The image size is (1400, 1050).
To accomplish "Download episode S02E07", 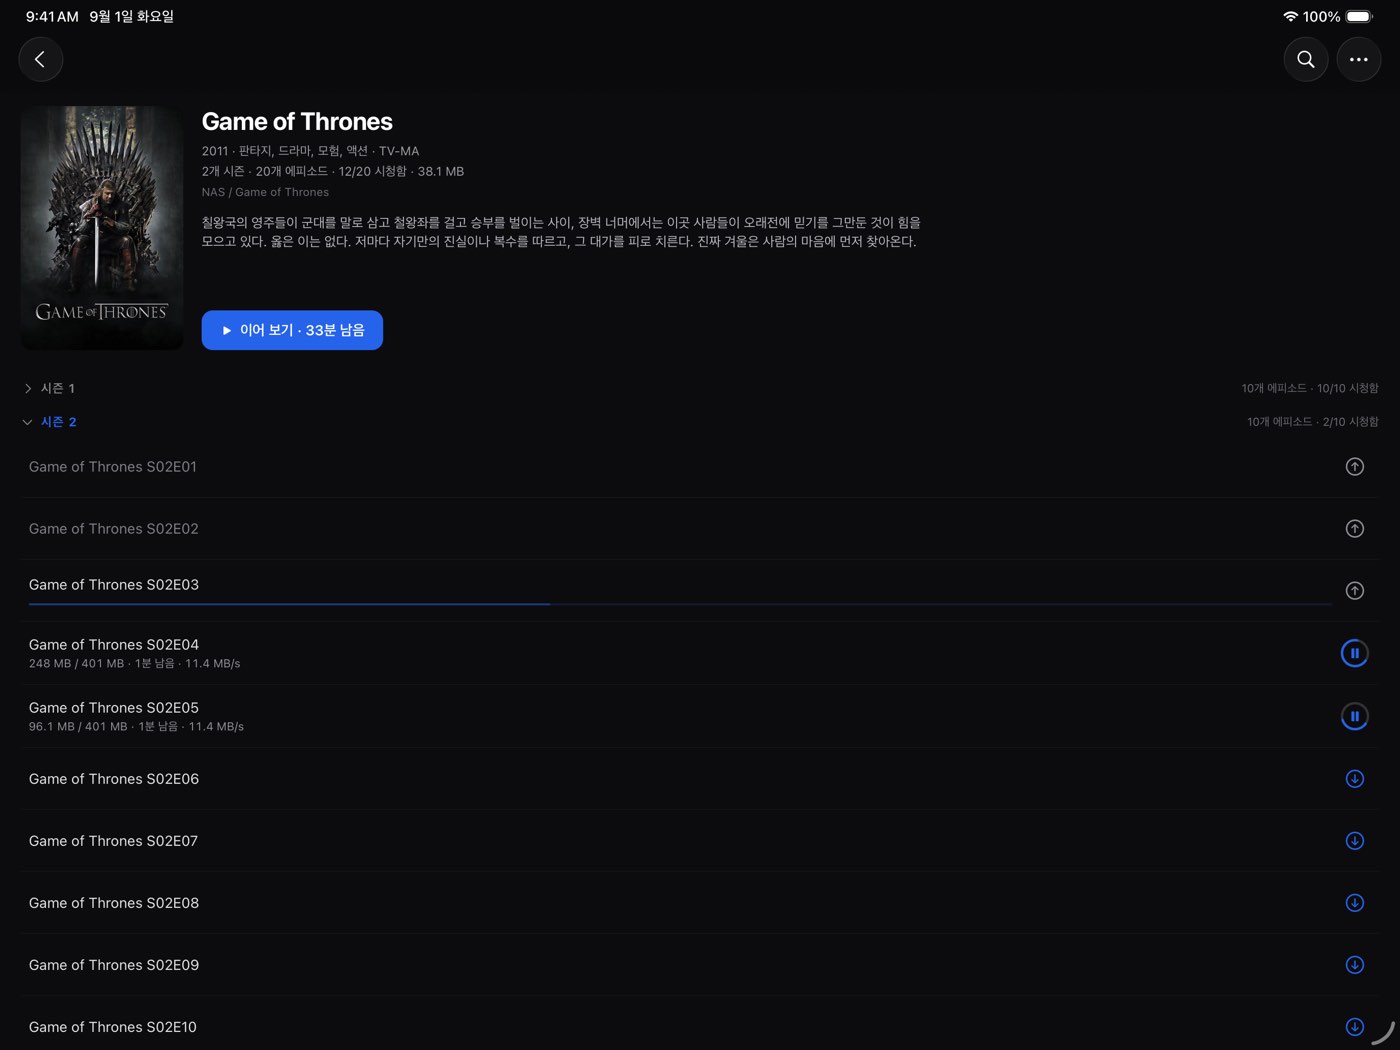I will pos(1355,841).
